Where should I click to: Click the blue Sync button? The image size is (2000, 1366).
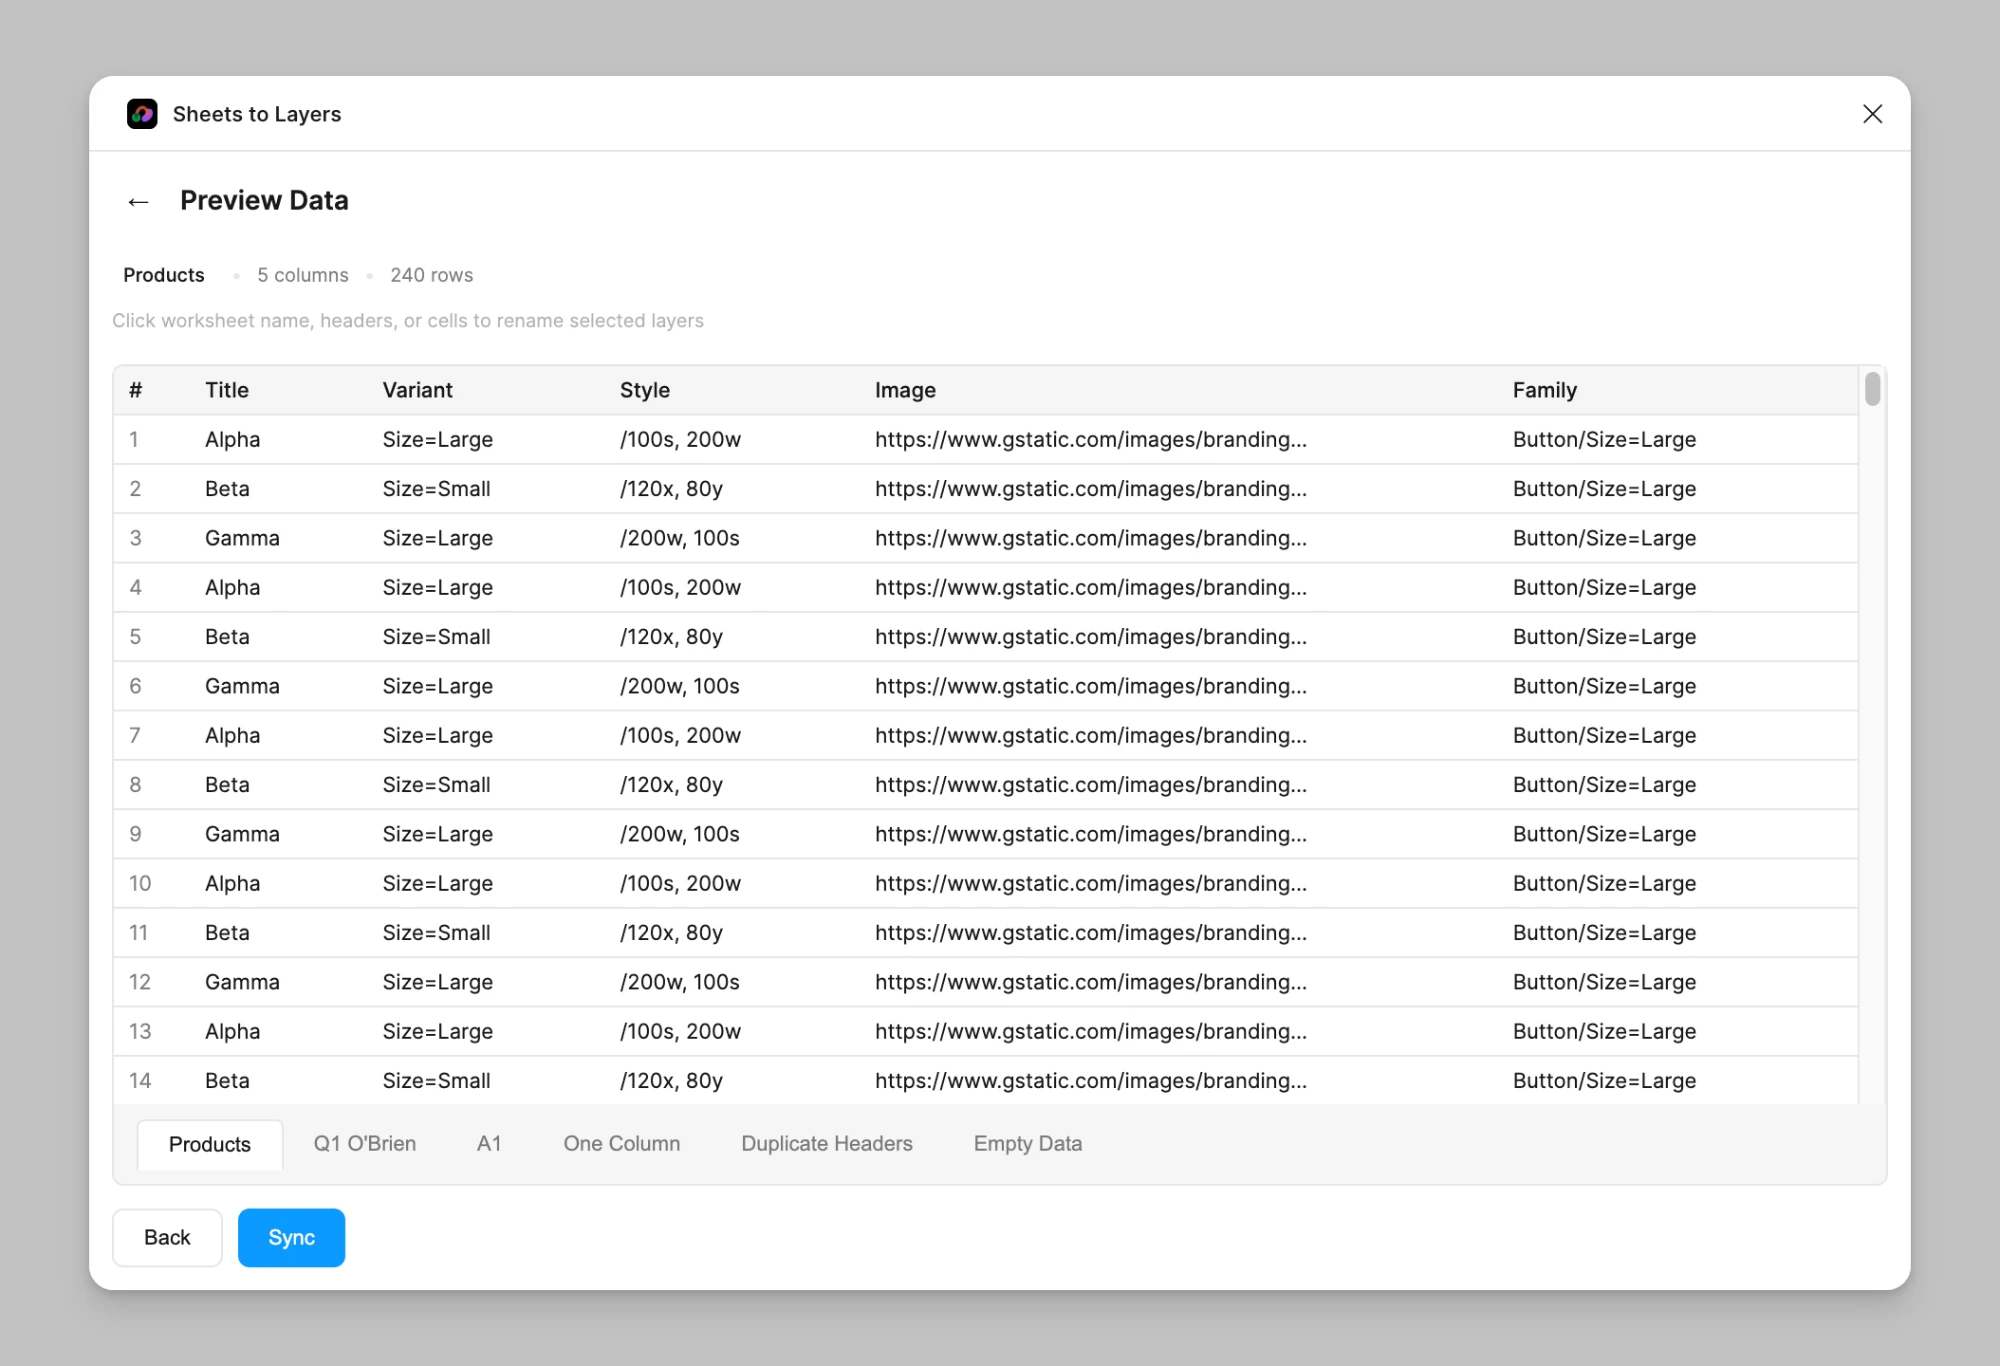click(x=291, y=1237)
